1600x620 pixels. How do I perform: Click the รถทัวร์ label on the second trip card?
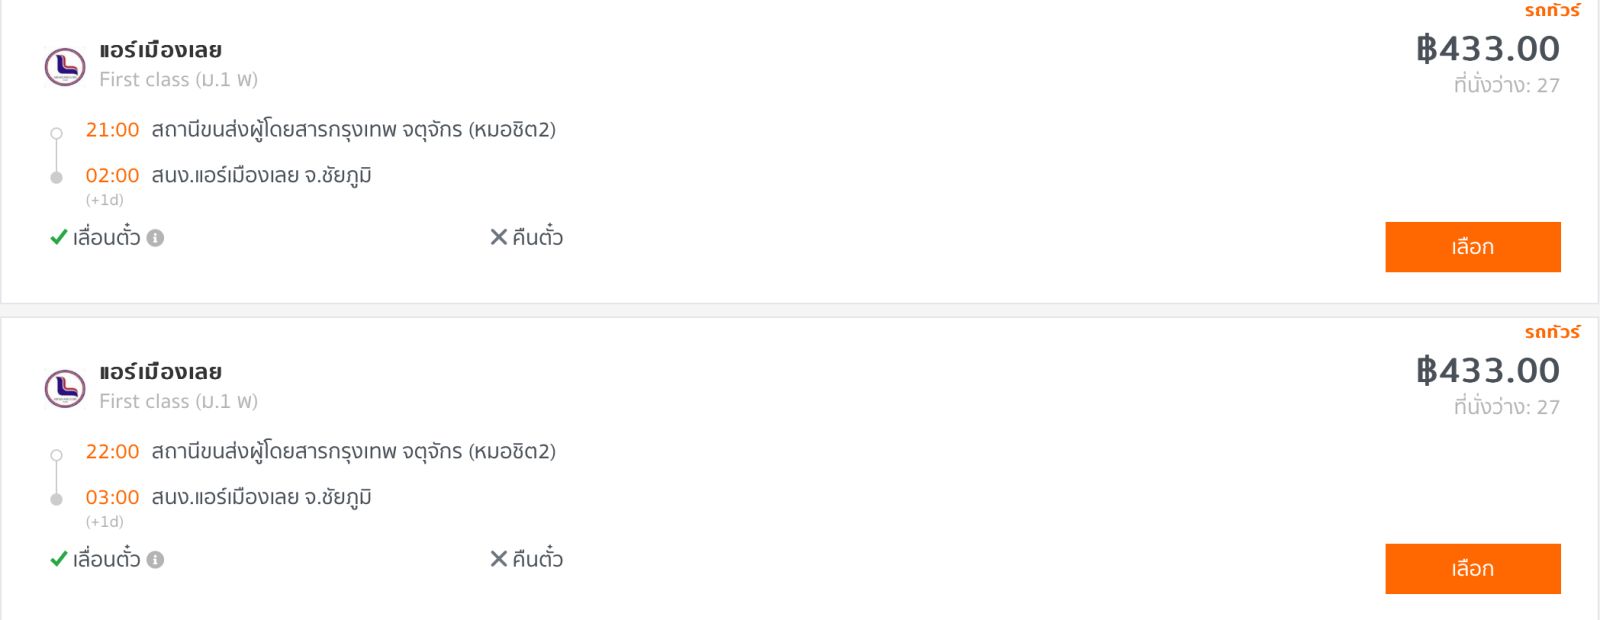pyautogui.click(x=1552, y=332)
